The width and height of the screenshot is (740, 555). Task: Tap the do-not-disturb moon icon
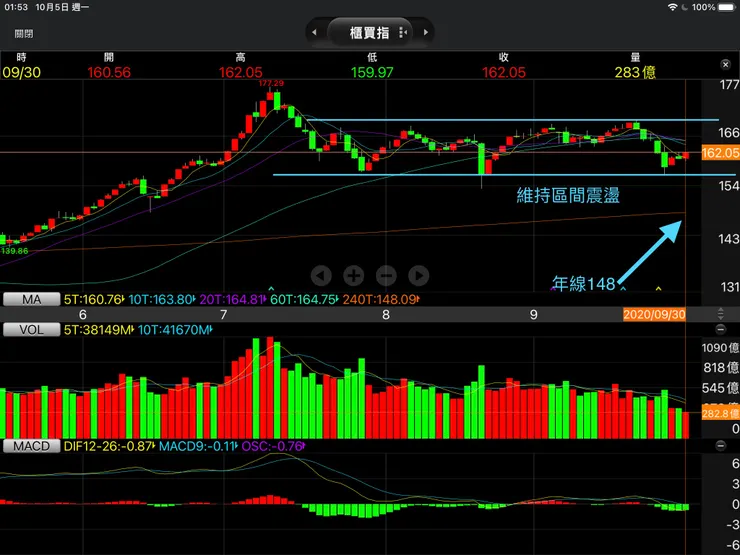(684, 7)
